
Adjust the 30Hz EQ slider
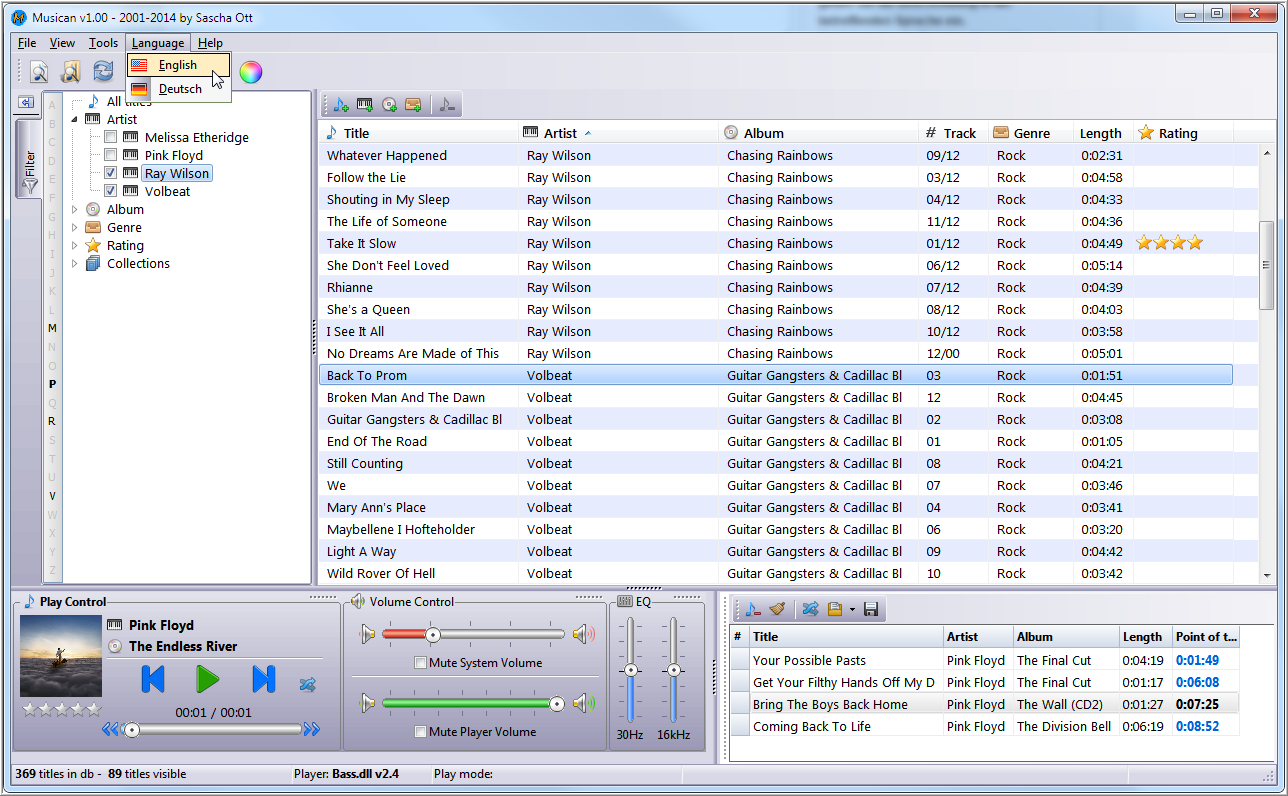[x=630, y=670]
